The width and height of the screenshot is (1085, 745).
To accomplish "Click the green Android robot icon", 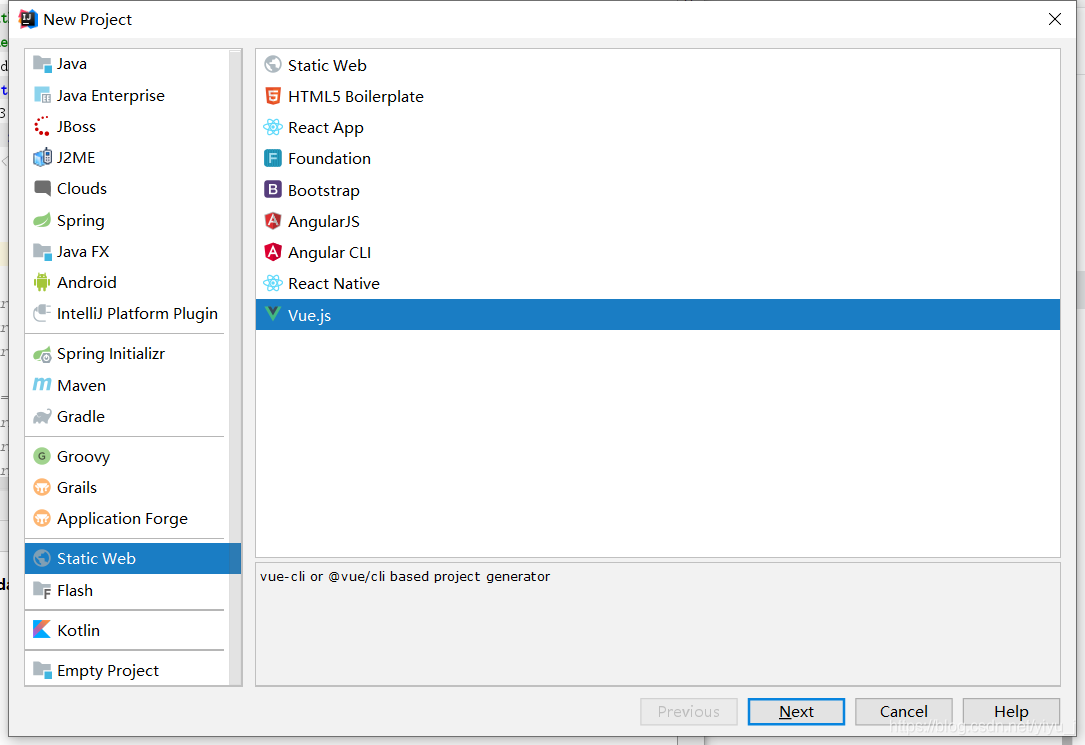I will click(42, 282).
